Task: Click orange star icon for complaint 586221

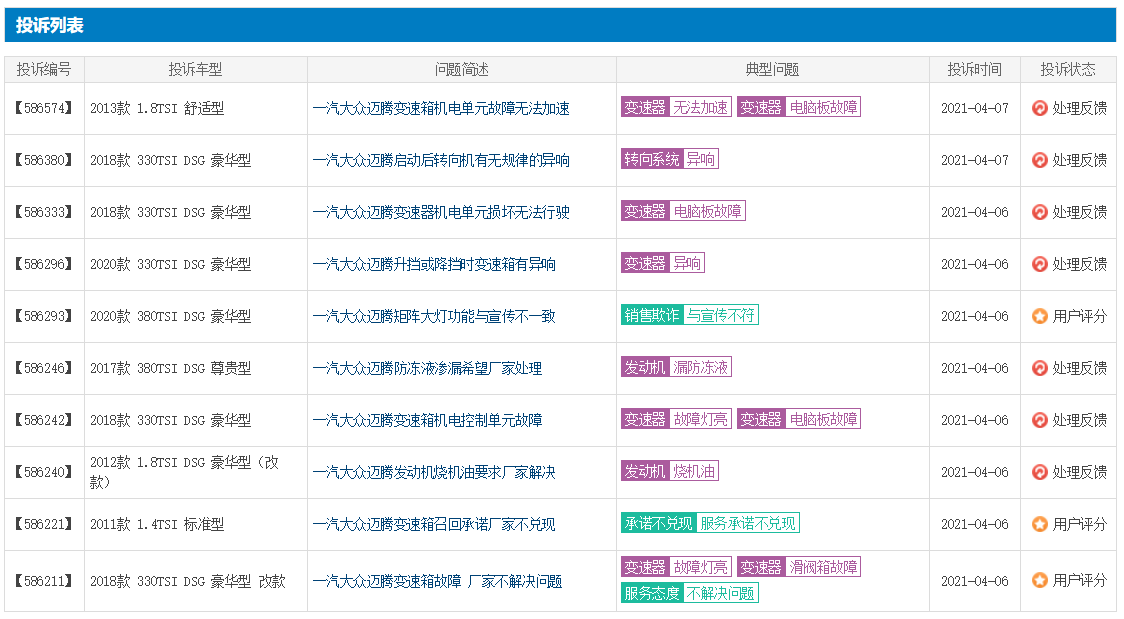Action: click(1039, 524)
